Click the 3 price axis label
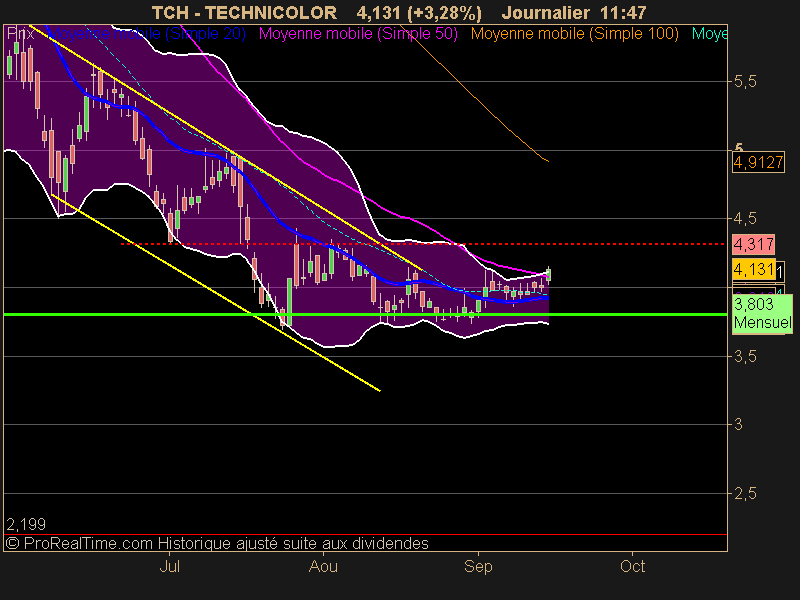 pyautogui.click(x=738, y=424)
